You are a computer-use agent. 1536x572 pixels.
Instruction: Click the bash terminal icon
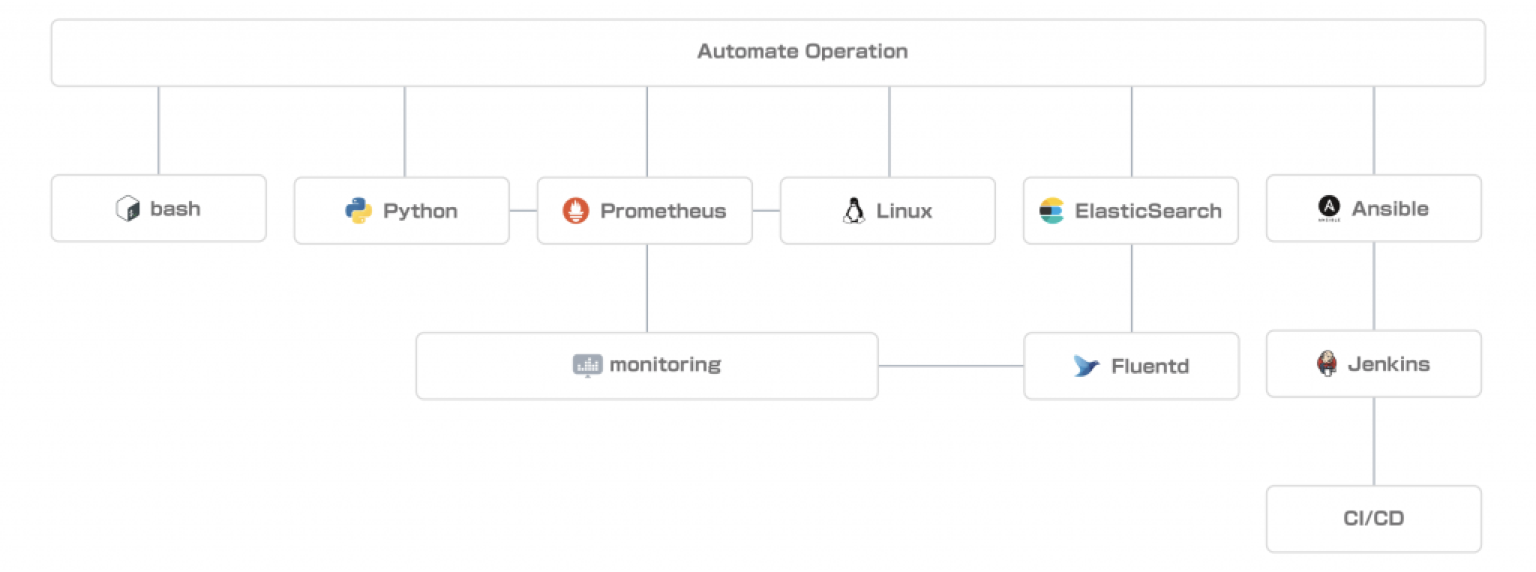tap(127, 209)
